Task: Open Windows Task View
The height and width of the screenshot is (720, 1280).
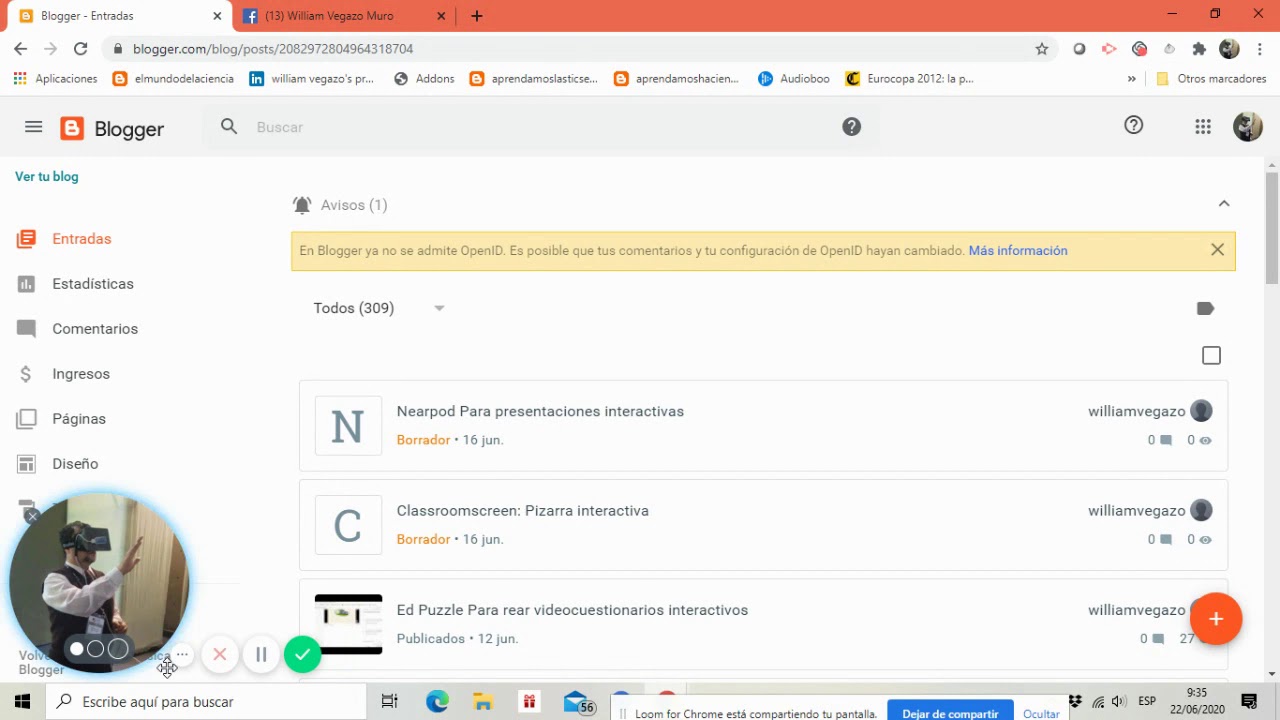Action: 390,702
